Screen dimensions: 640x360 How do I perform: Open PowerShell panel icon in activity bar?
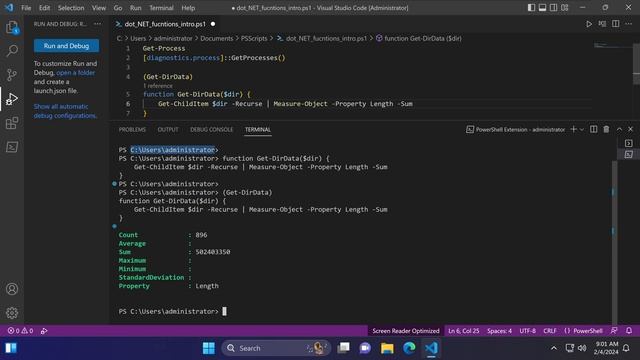pos(12,147)
